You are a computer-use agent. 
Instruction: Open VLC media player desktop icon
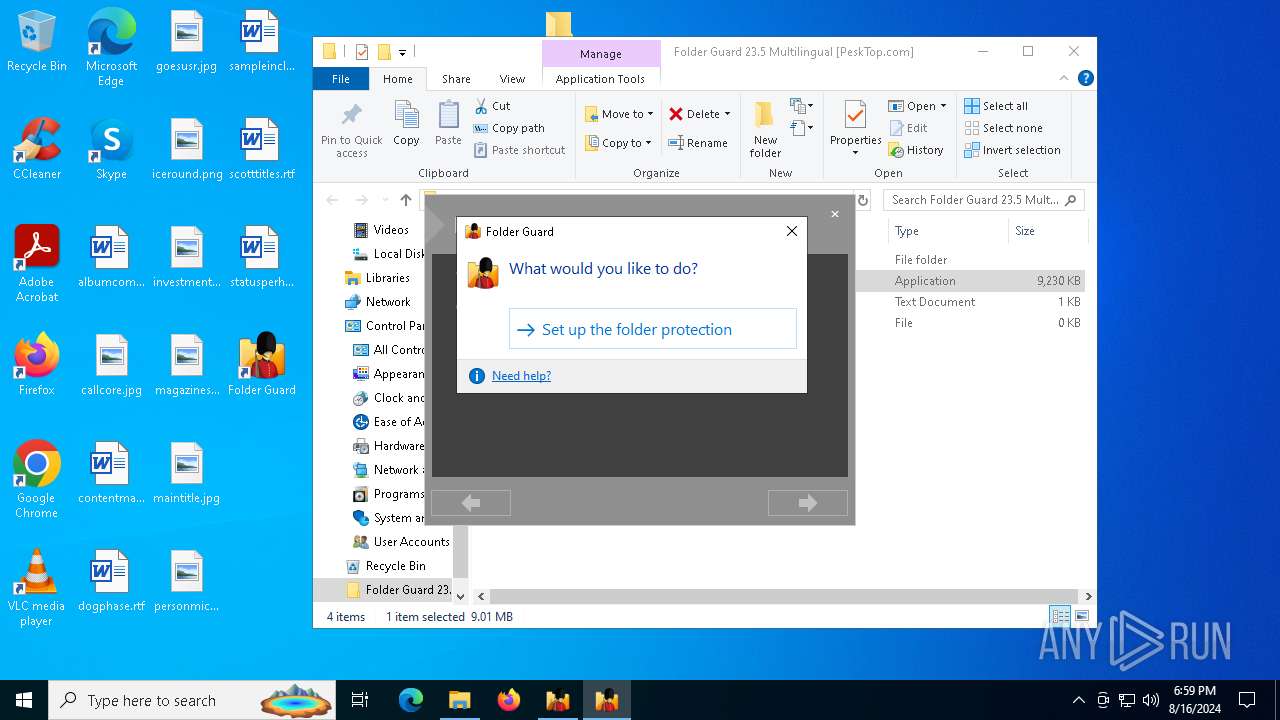tap(37, 588)
